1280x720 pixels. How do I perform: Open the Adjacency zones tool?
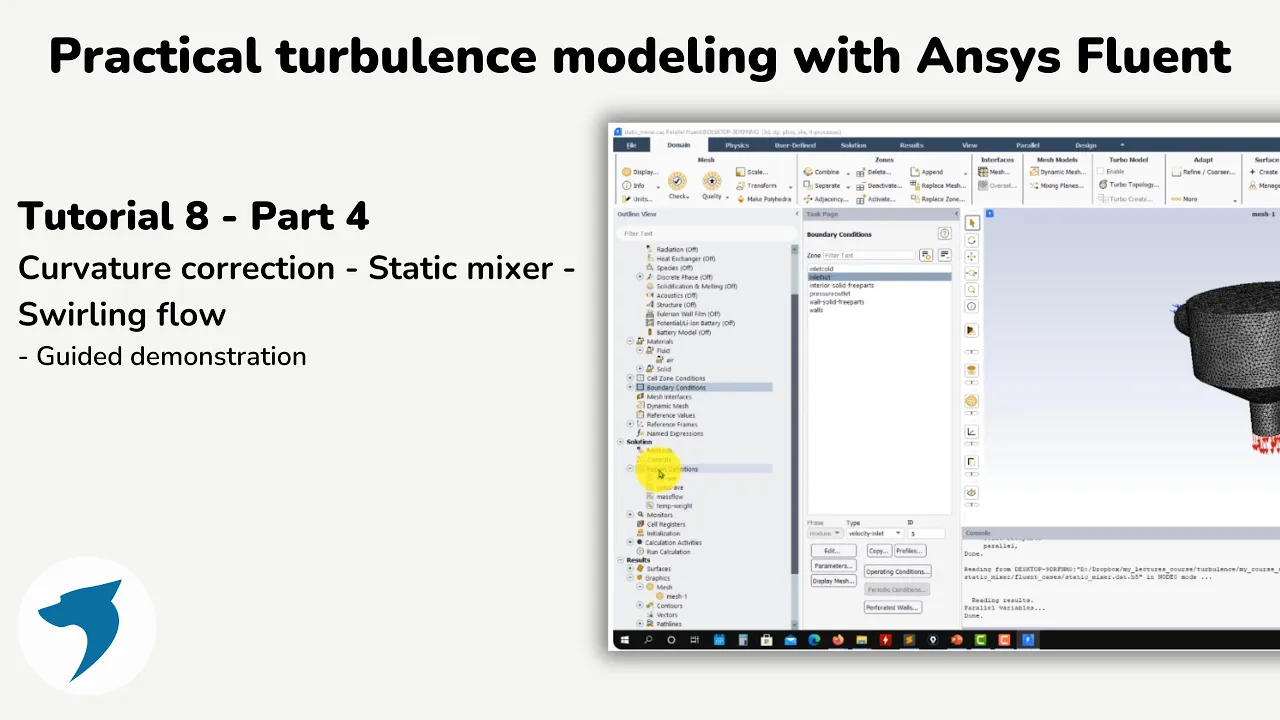tap(825, 199)
